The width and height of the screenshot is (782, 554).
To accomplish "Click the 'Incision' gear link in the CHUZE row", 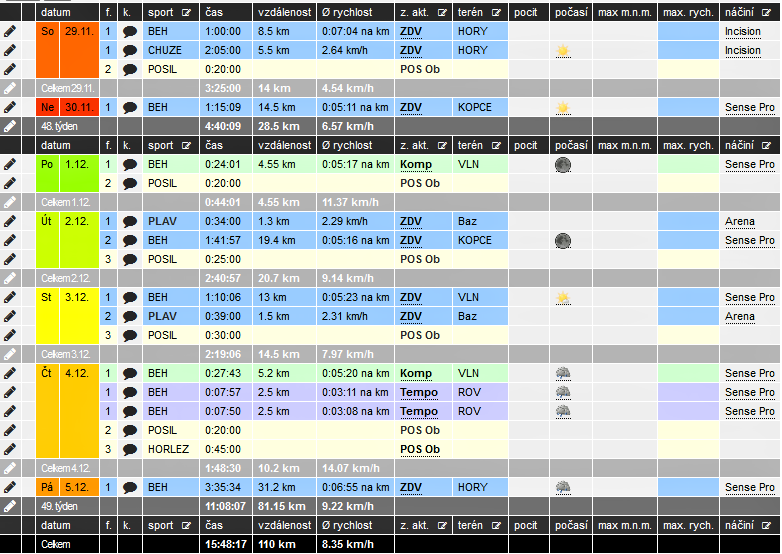I will (743, 50).
